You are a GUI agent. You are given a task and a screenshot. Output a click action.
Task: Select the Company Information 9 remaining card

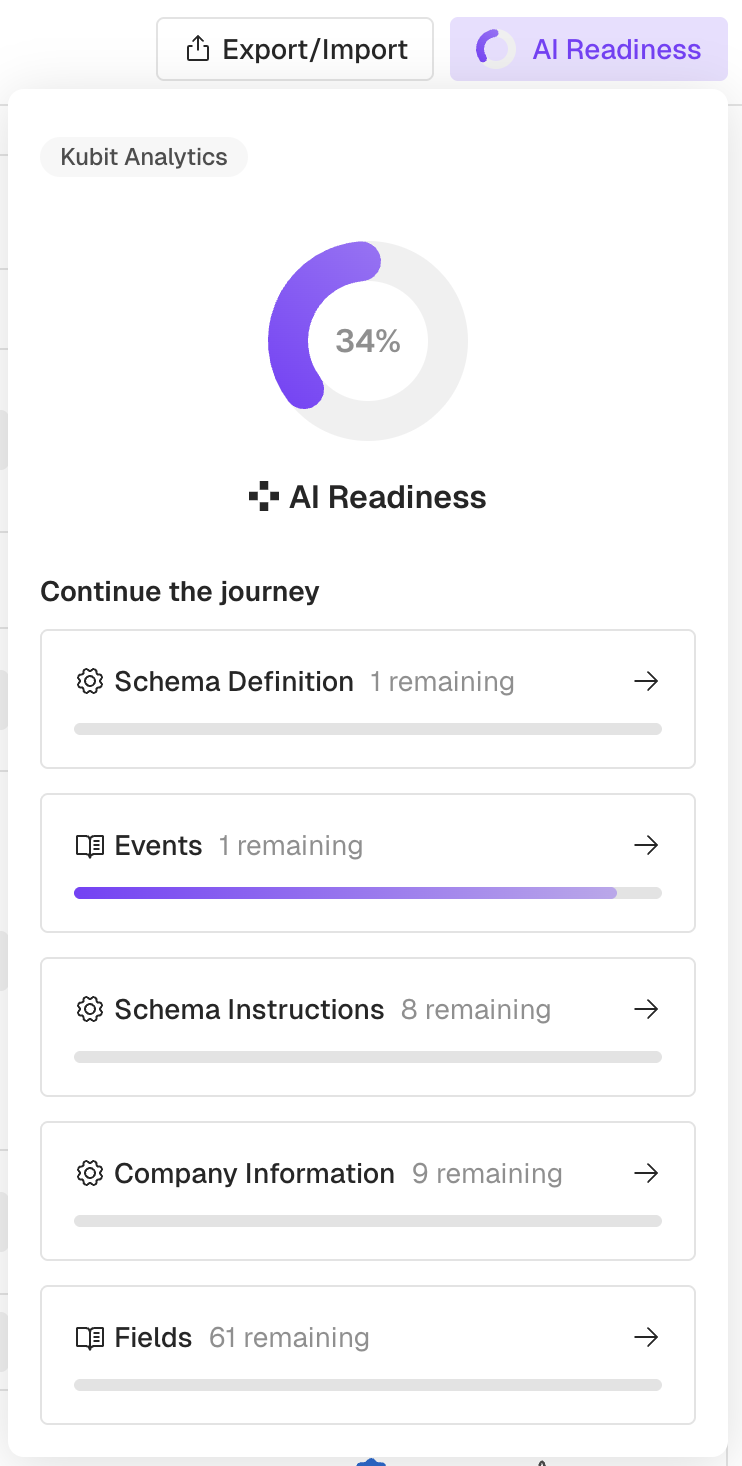coord(368,1191)
